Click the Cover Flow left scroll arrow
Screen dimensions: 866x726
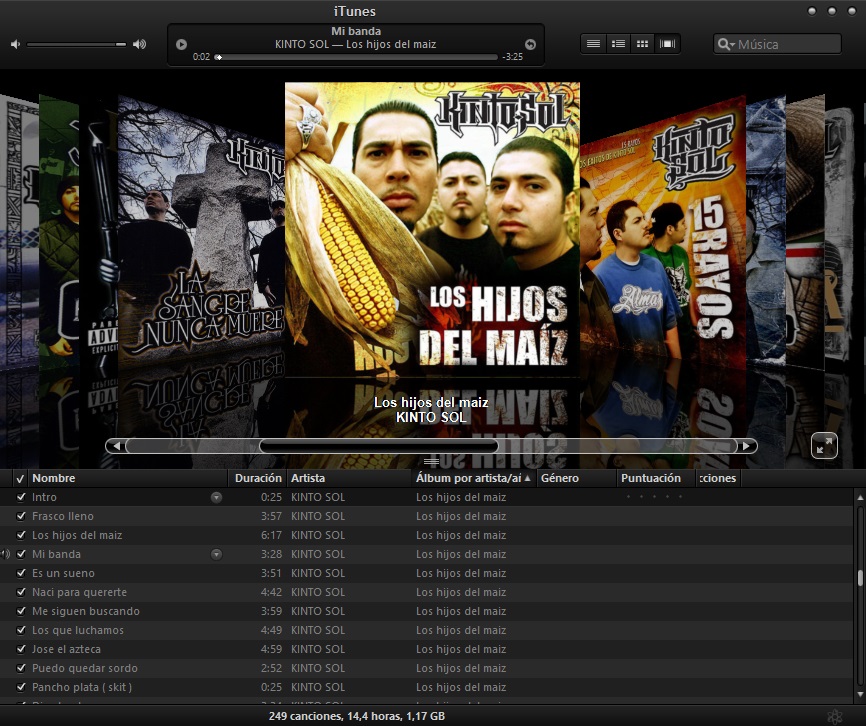click(x=115, y=446)
